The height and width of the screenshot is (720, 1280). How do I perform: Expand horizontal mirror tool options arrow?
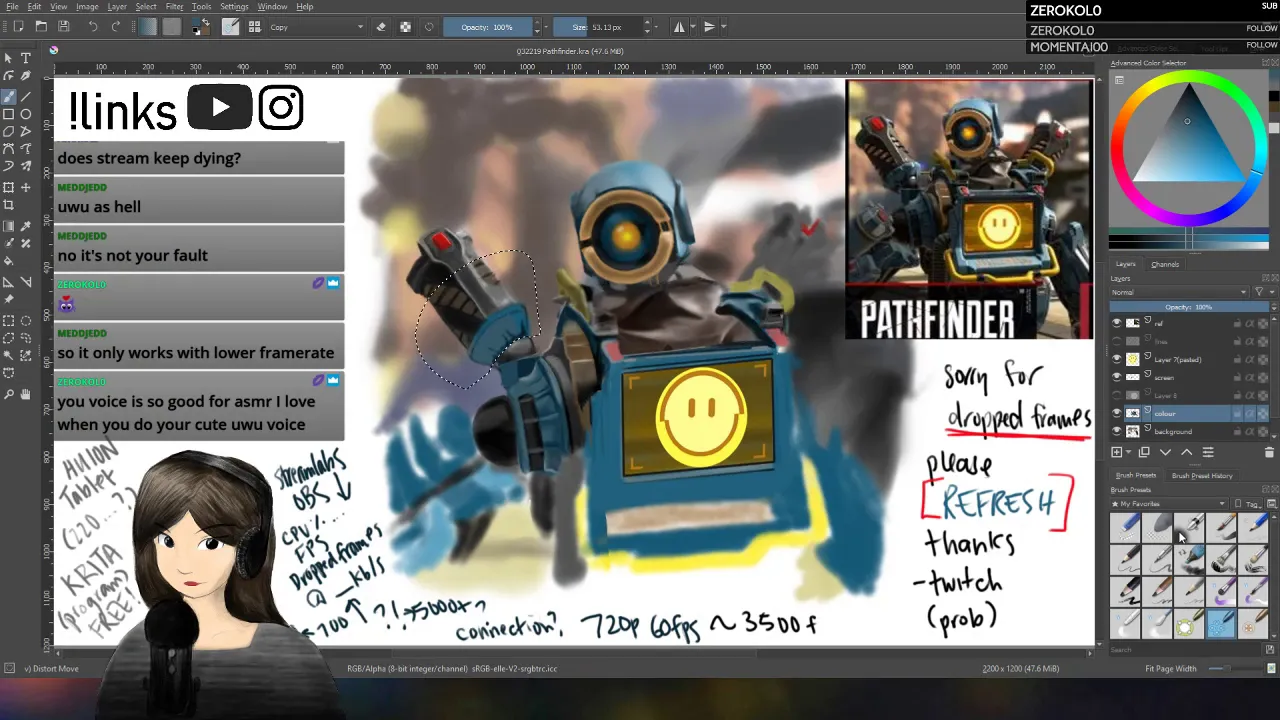point(693,27)
